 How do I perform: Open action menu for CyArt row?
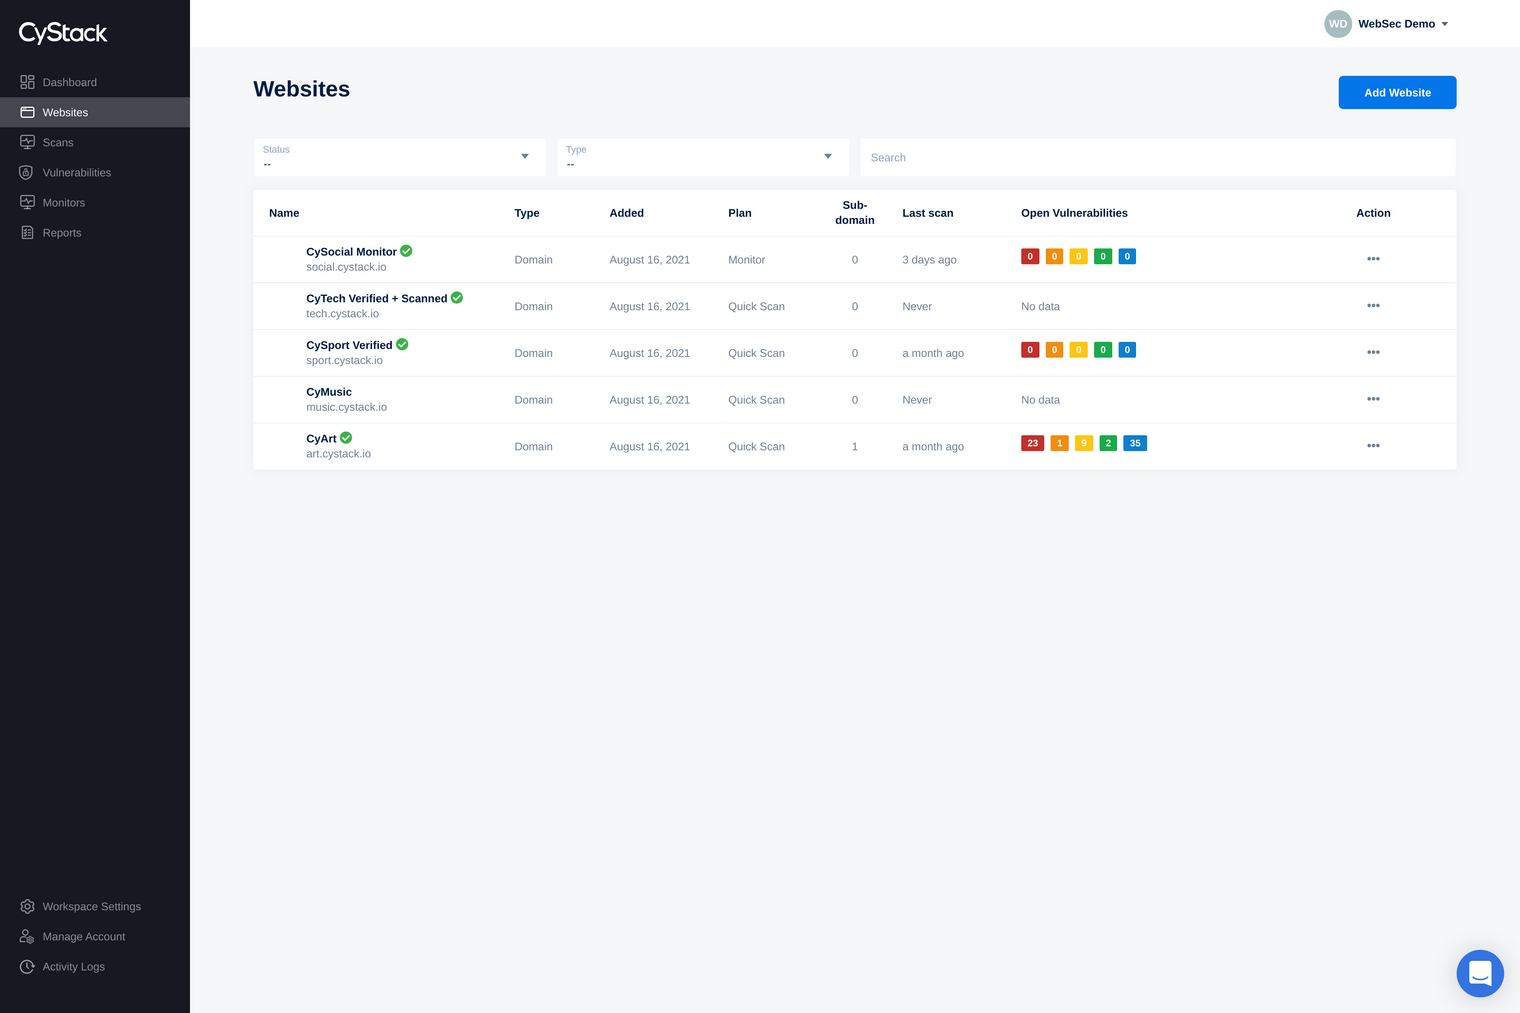coord(1373,446)
